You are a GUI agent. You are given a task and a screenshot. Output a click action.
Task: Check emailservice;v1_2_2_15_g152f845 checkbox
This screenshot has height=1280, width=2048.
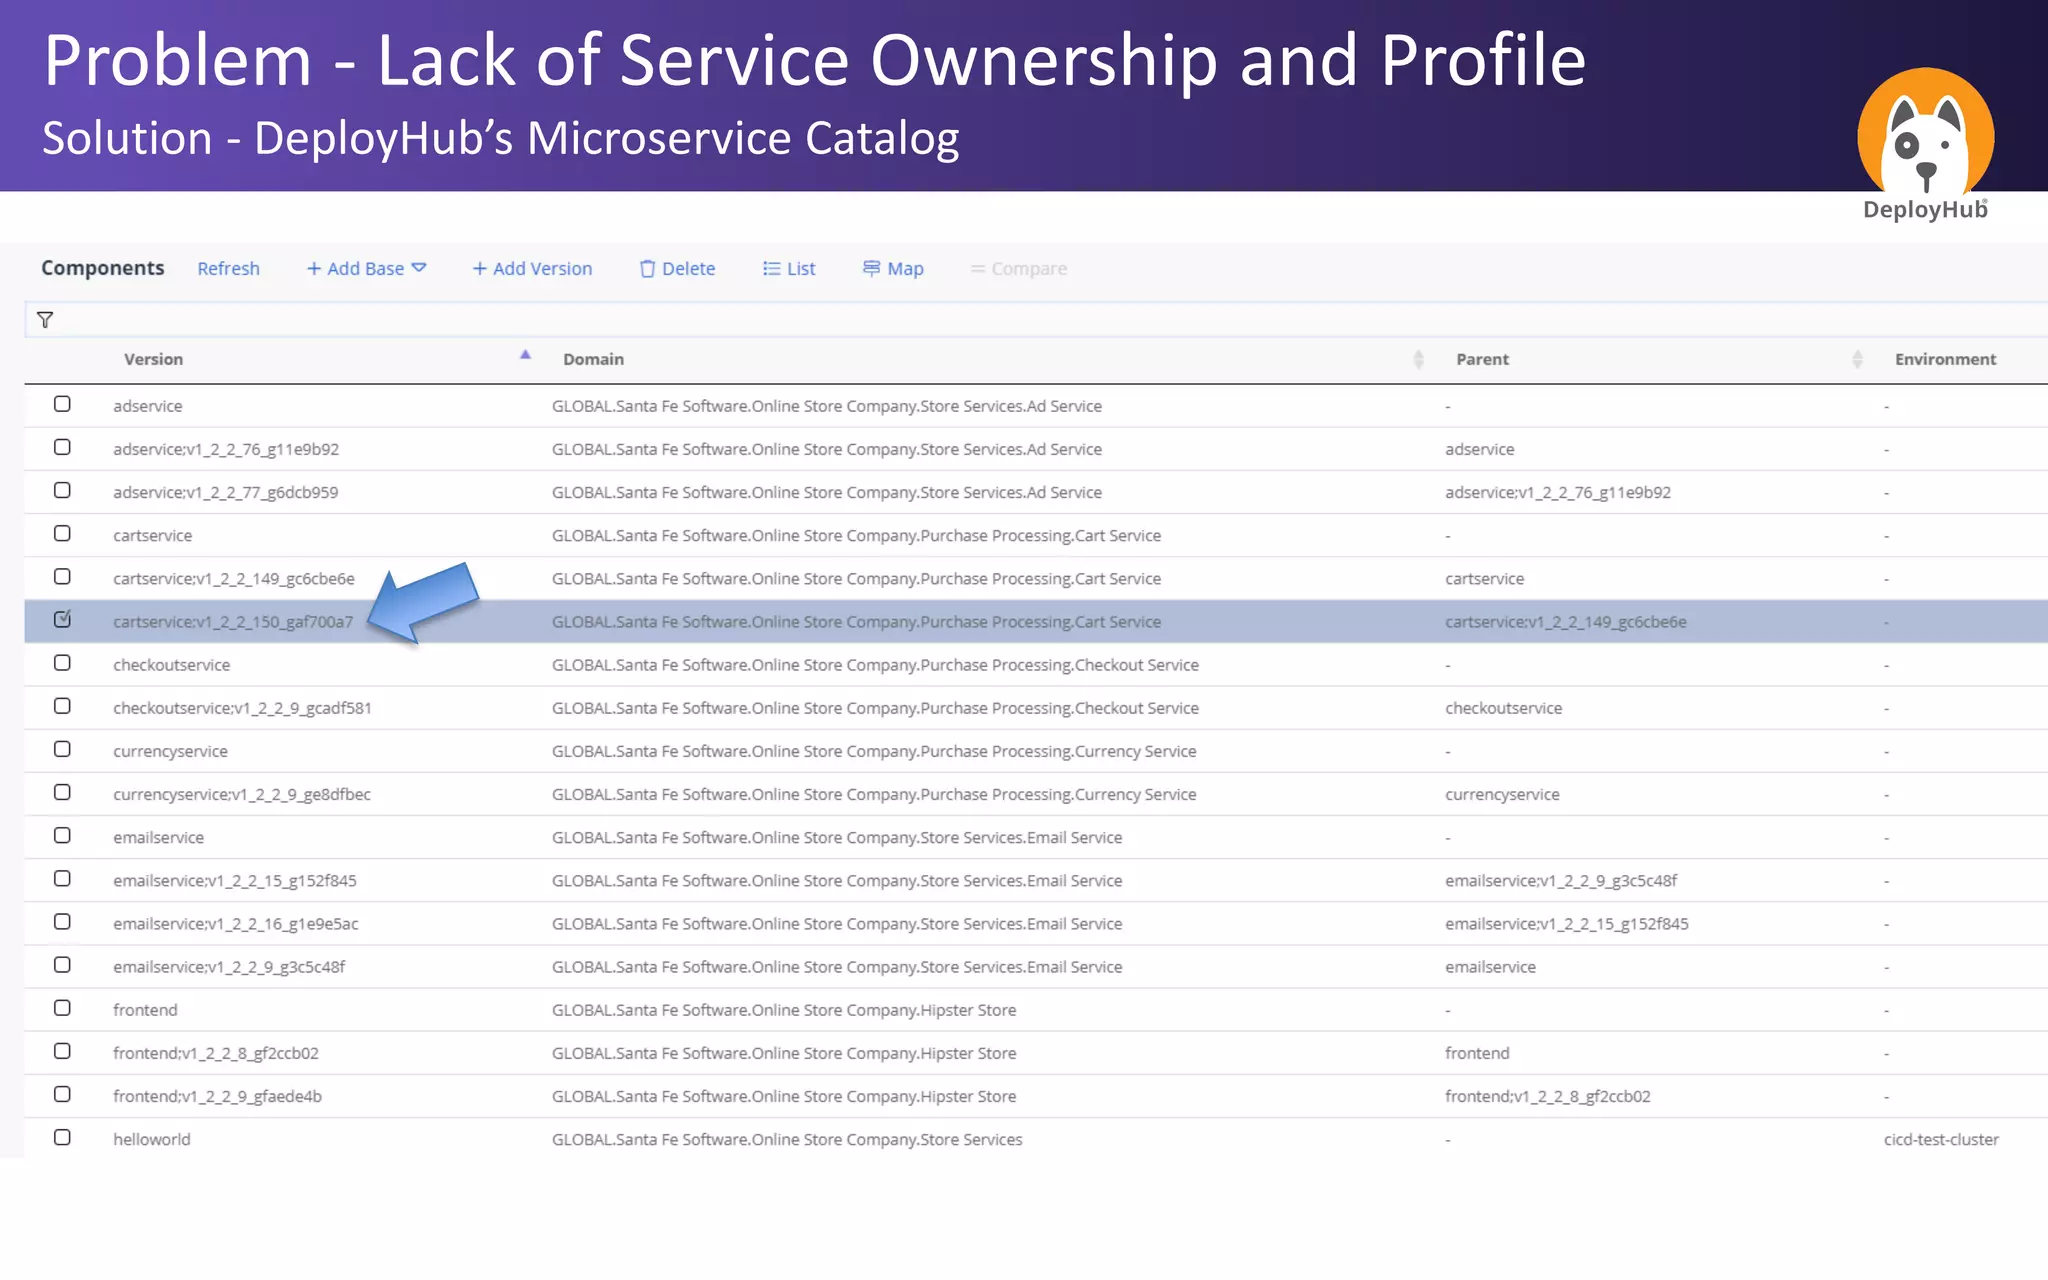click(62, 878)
